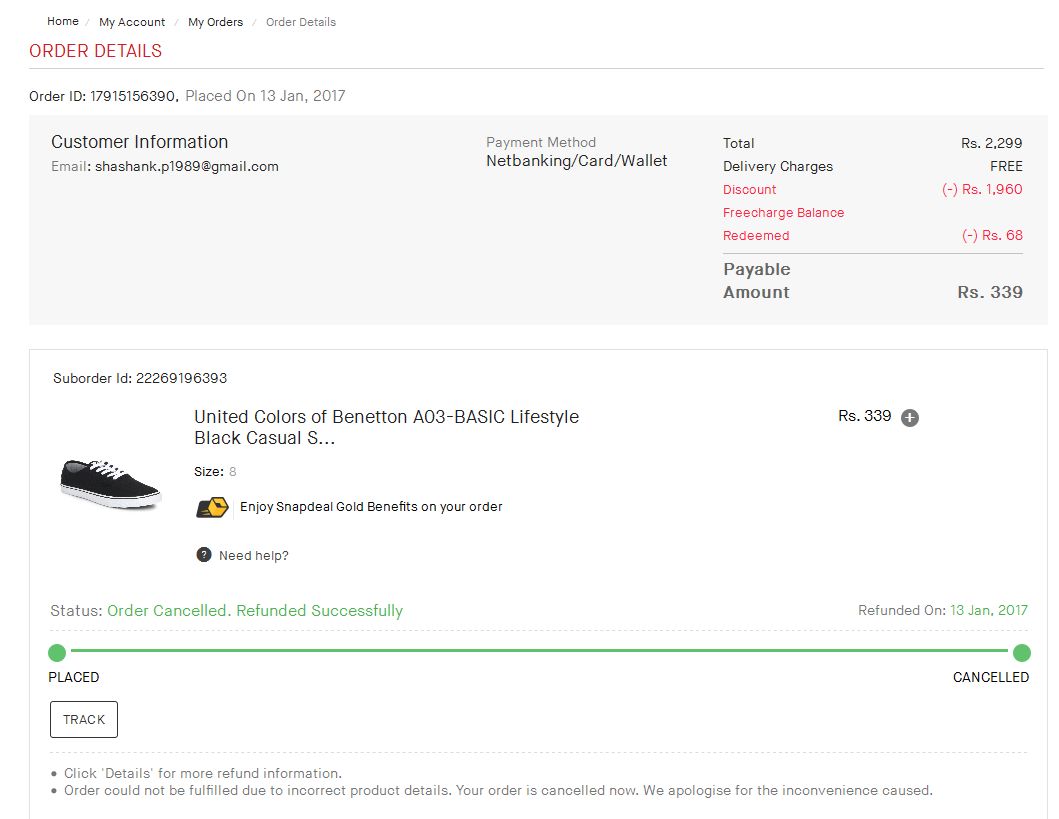Click the Snapdeal Gold badge icon
Screen dimensions: 1059x819
(x=212, y=507)
